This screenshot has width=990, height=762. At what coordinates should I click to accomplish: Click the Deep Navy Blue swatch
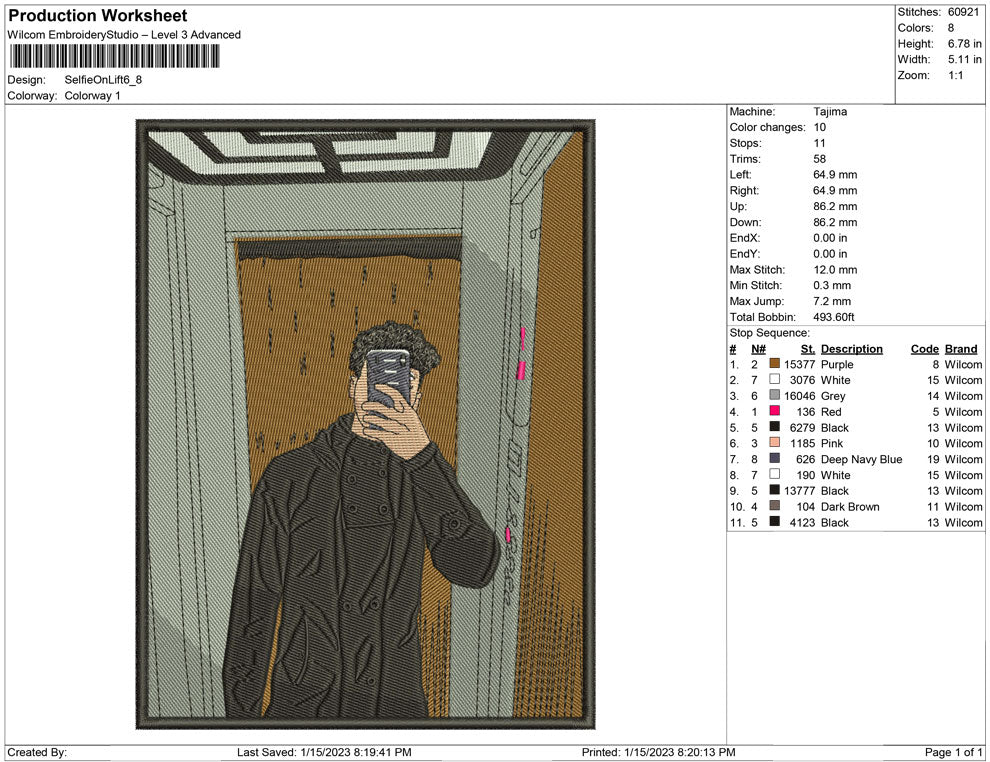[775, 458]
